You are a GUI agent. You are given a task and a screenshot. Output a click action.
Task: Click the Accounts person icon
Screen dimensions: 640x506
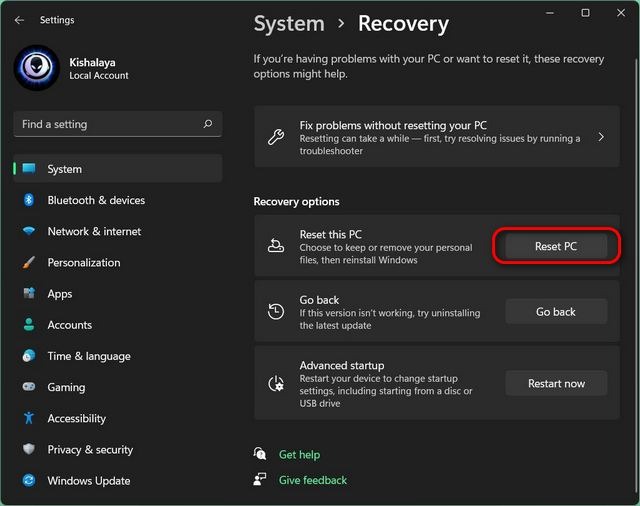click(x=29, y=324)
